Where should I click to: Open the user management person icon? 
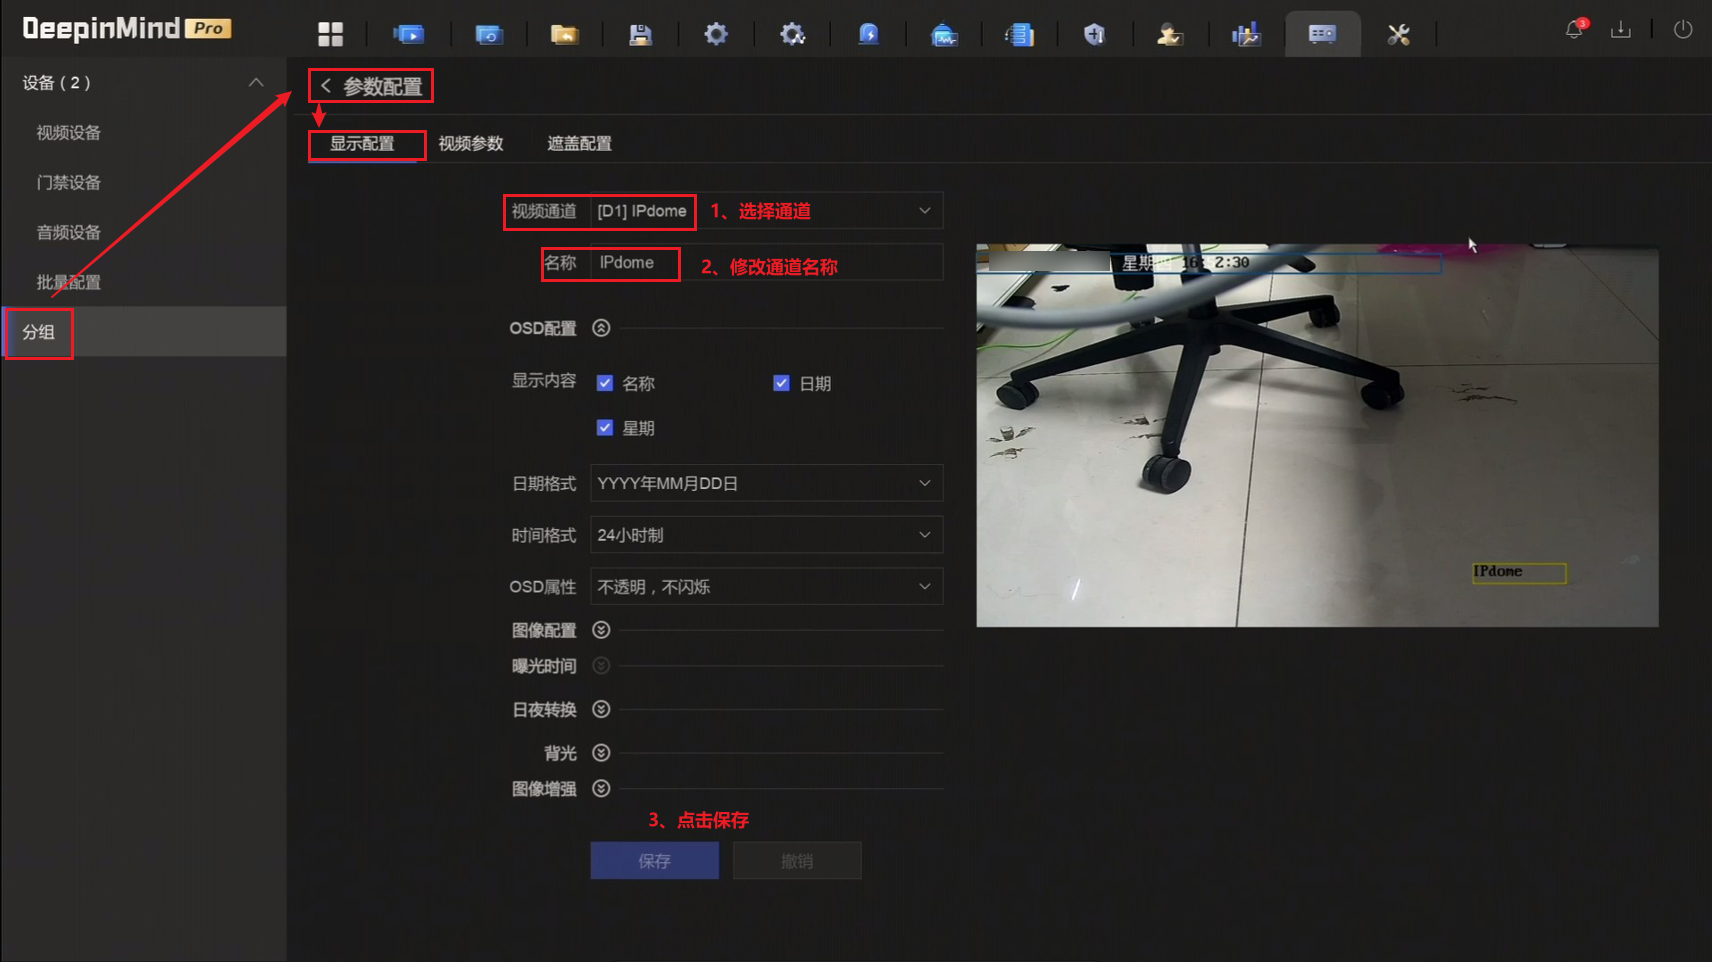point(1170,34)
